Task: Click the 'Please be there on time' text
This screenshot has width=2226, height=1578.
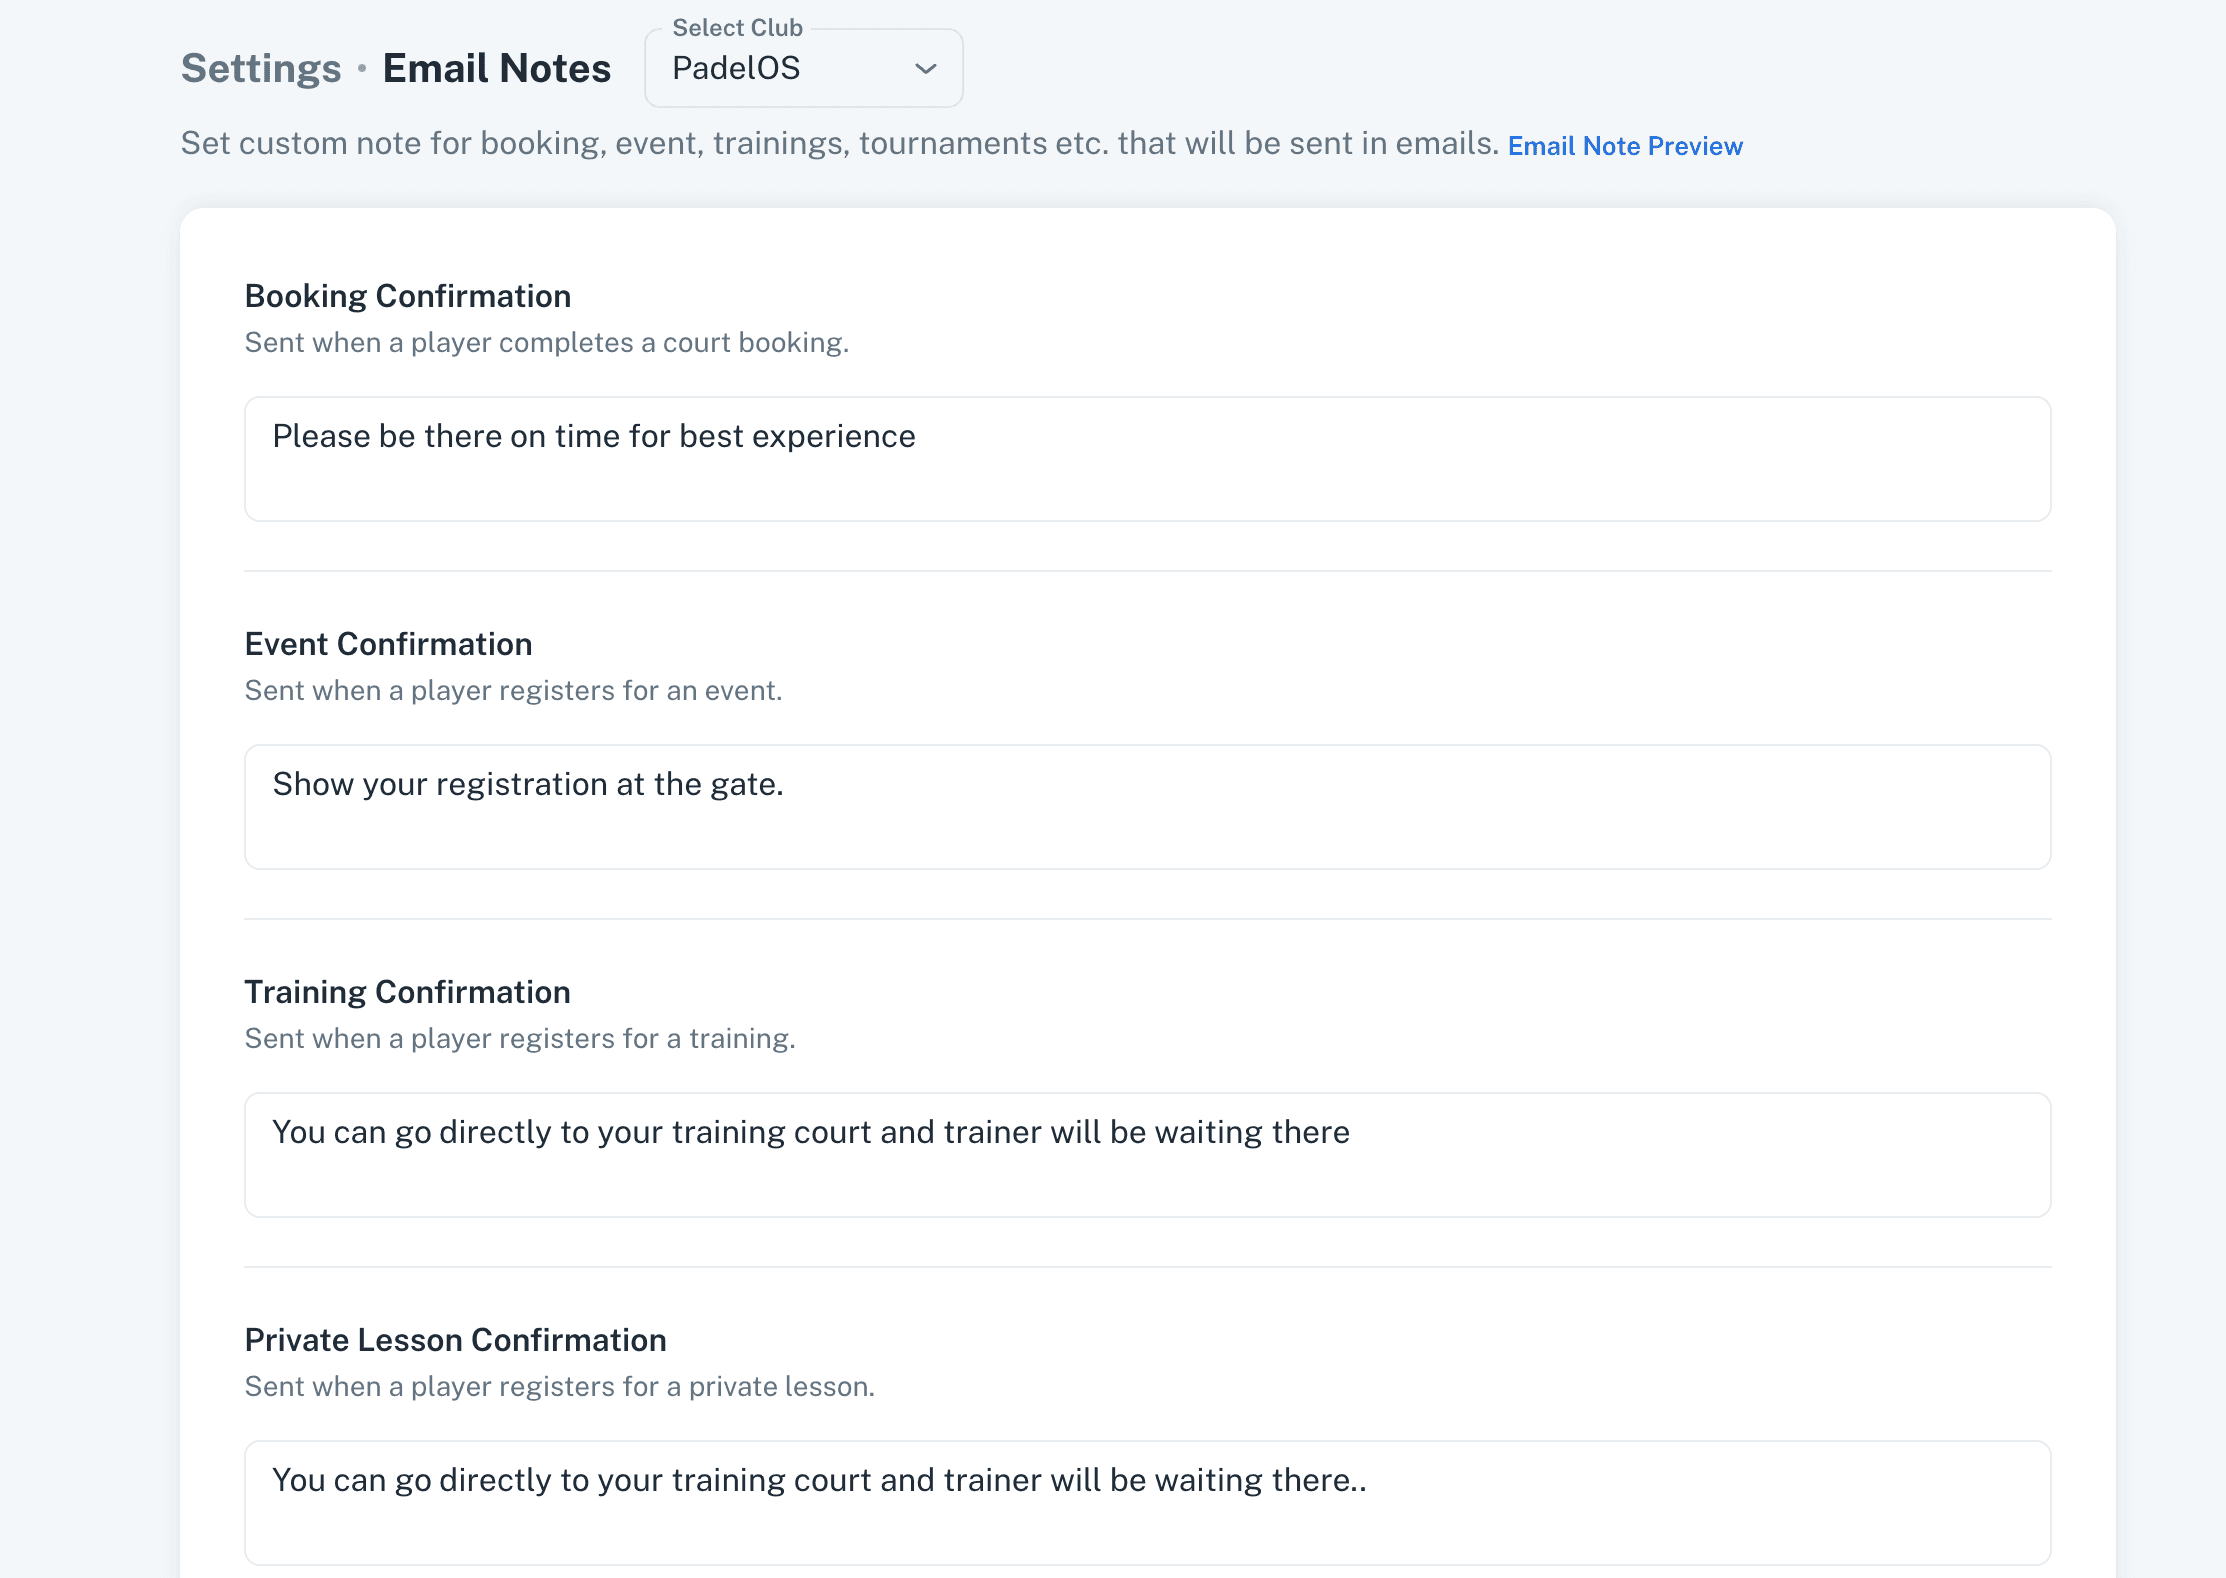Action: coord(594,436)
